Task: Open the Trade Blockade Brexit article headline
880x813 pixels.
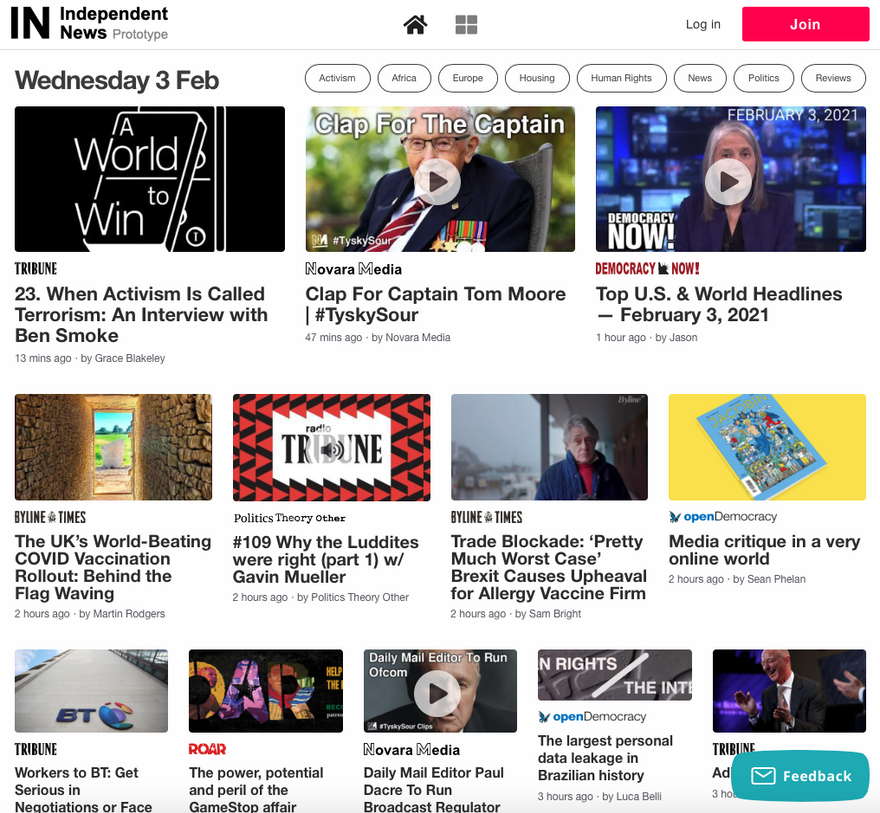Action: pos(548,567)
